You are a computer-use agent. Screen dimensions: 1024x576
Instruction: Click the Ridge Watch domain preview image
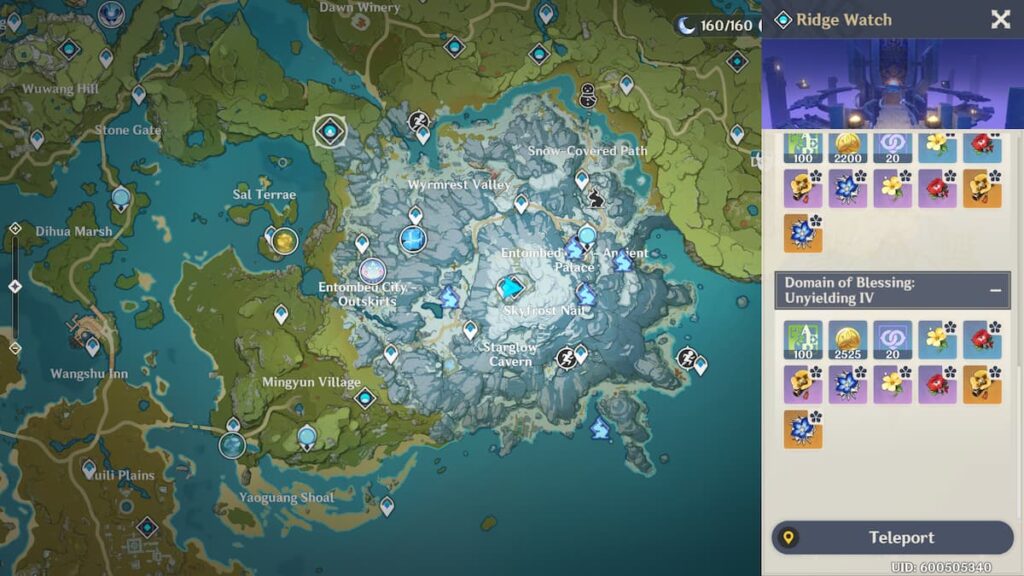[x=892, y=84]
